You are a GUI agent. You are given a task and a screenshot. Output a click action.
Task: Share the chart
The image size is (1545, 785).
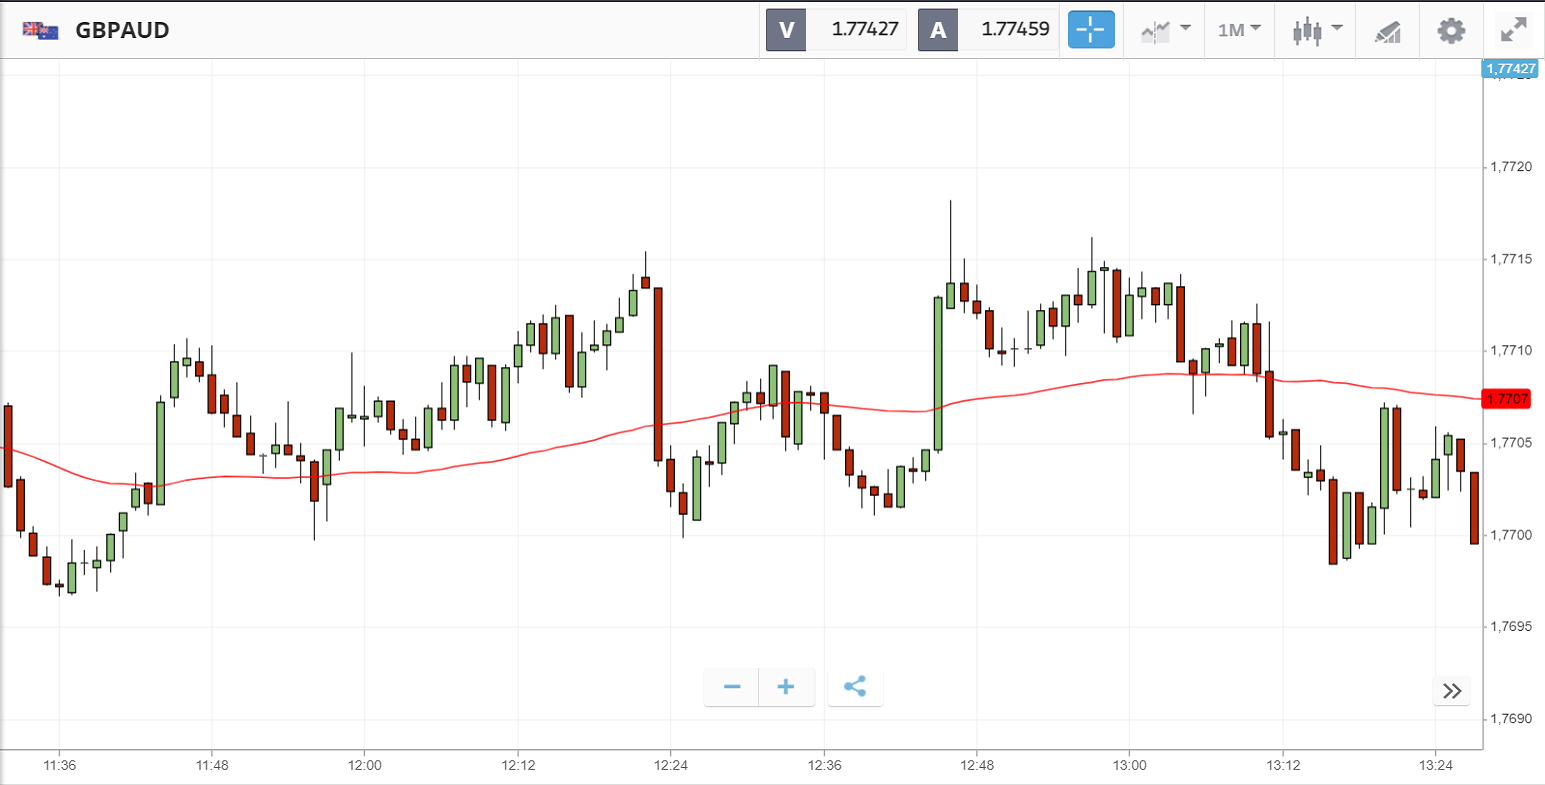click(855, 687)
